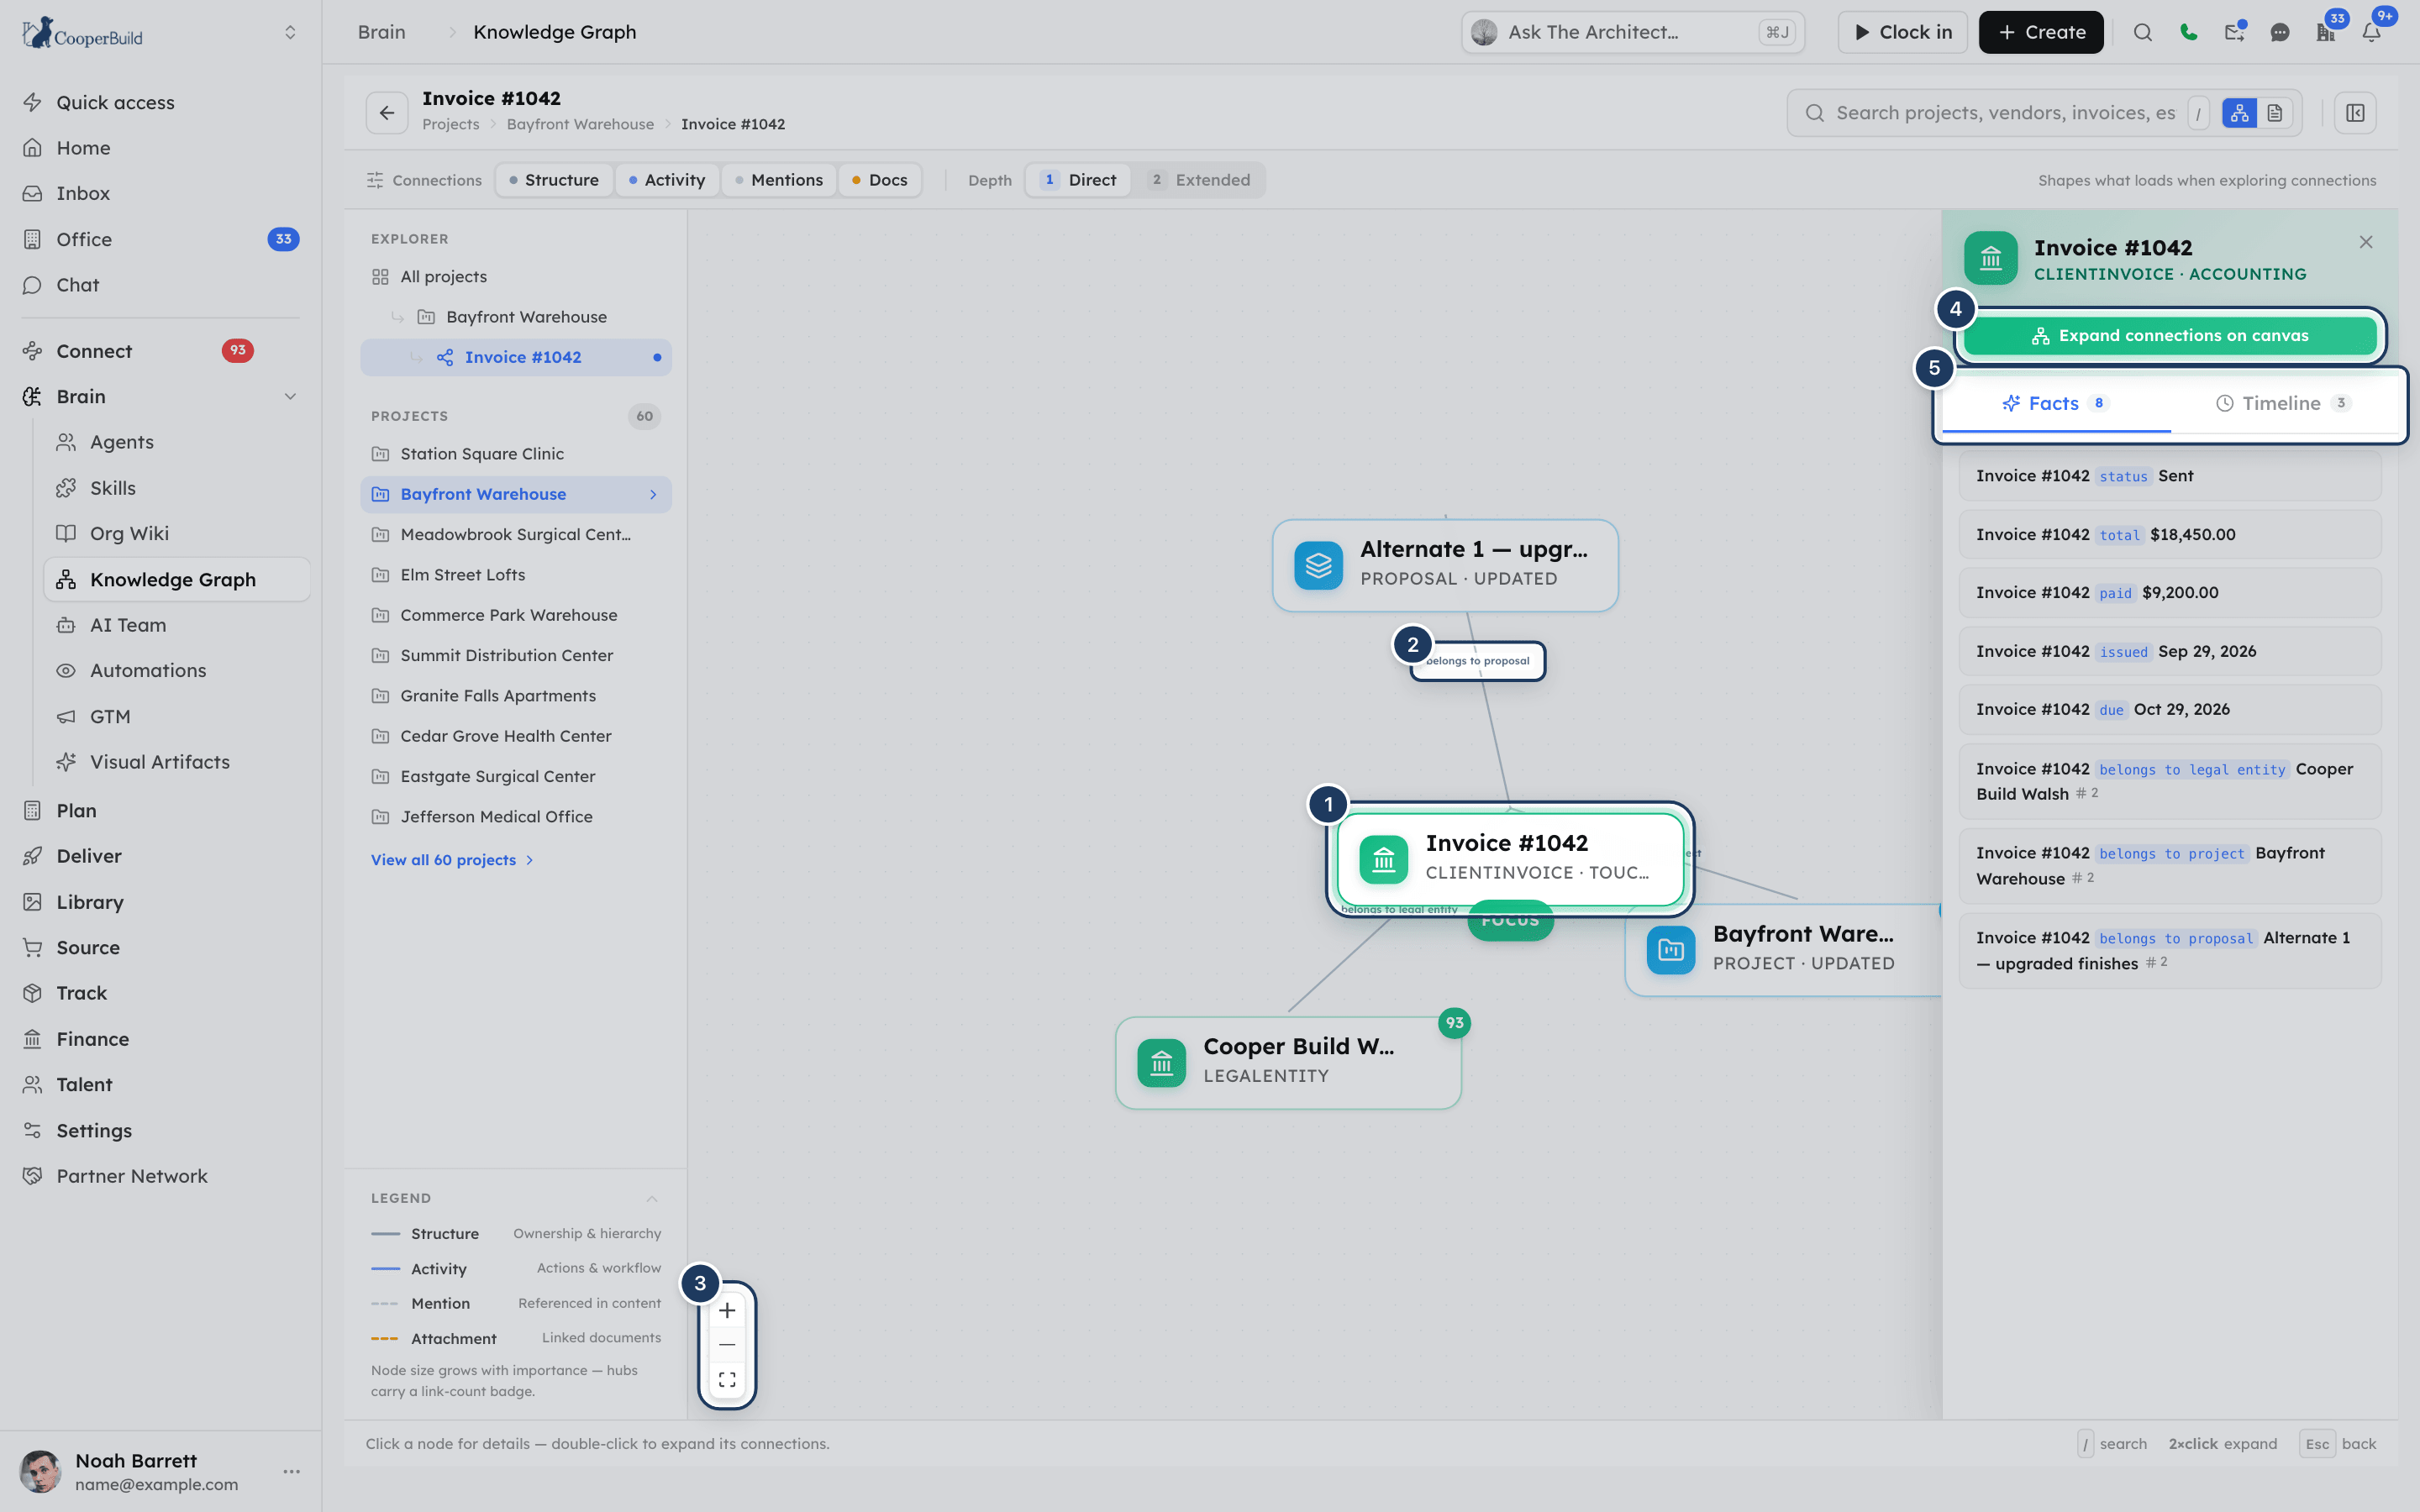Image resolution: width=2420 pixels, height=1512 pixels.
Task: Set depth to Extended
Action: point(1199,180)
